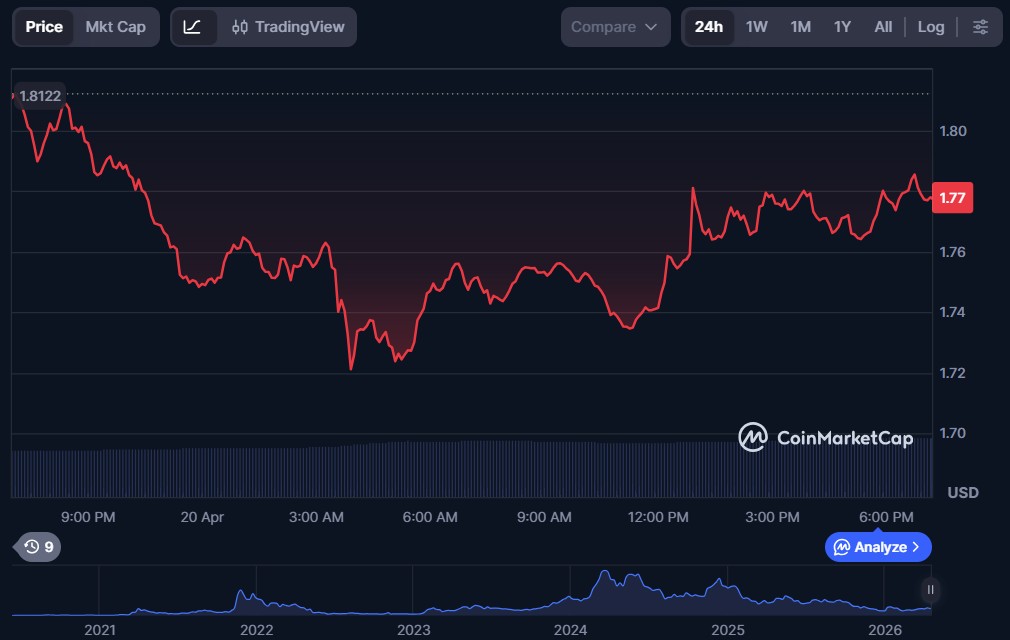
Task: Open the Compare dropdown
Action: click(x=614, y=27)
